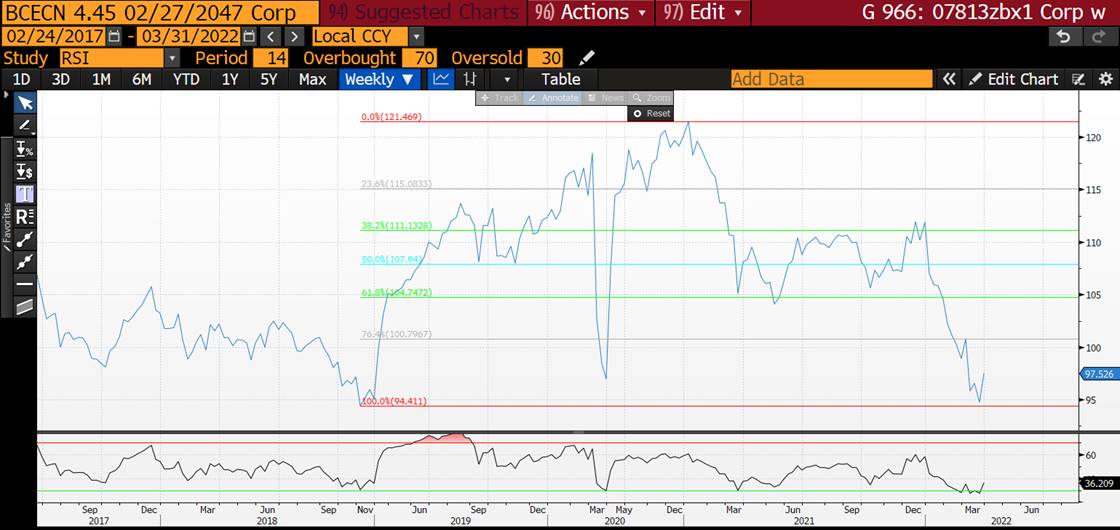Select the arrow pointer tool
Screen dimensions: 1120x530
[x=25, y=103]
